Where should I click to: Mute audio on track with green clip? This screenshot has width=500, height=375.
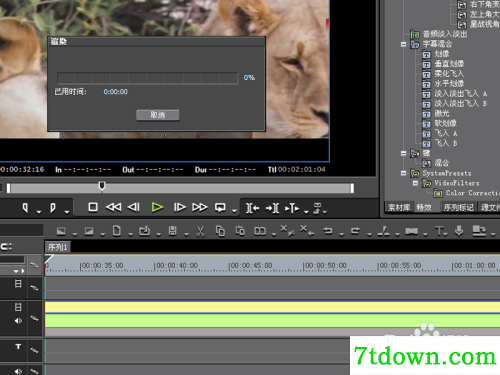(x=18, y=321)
